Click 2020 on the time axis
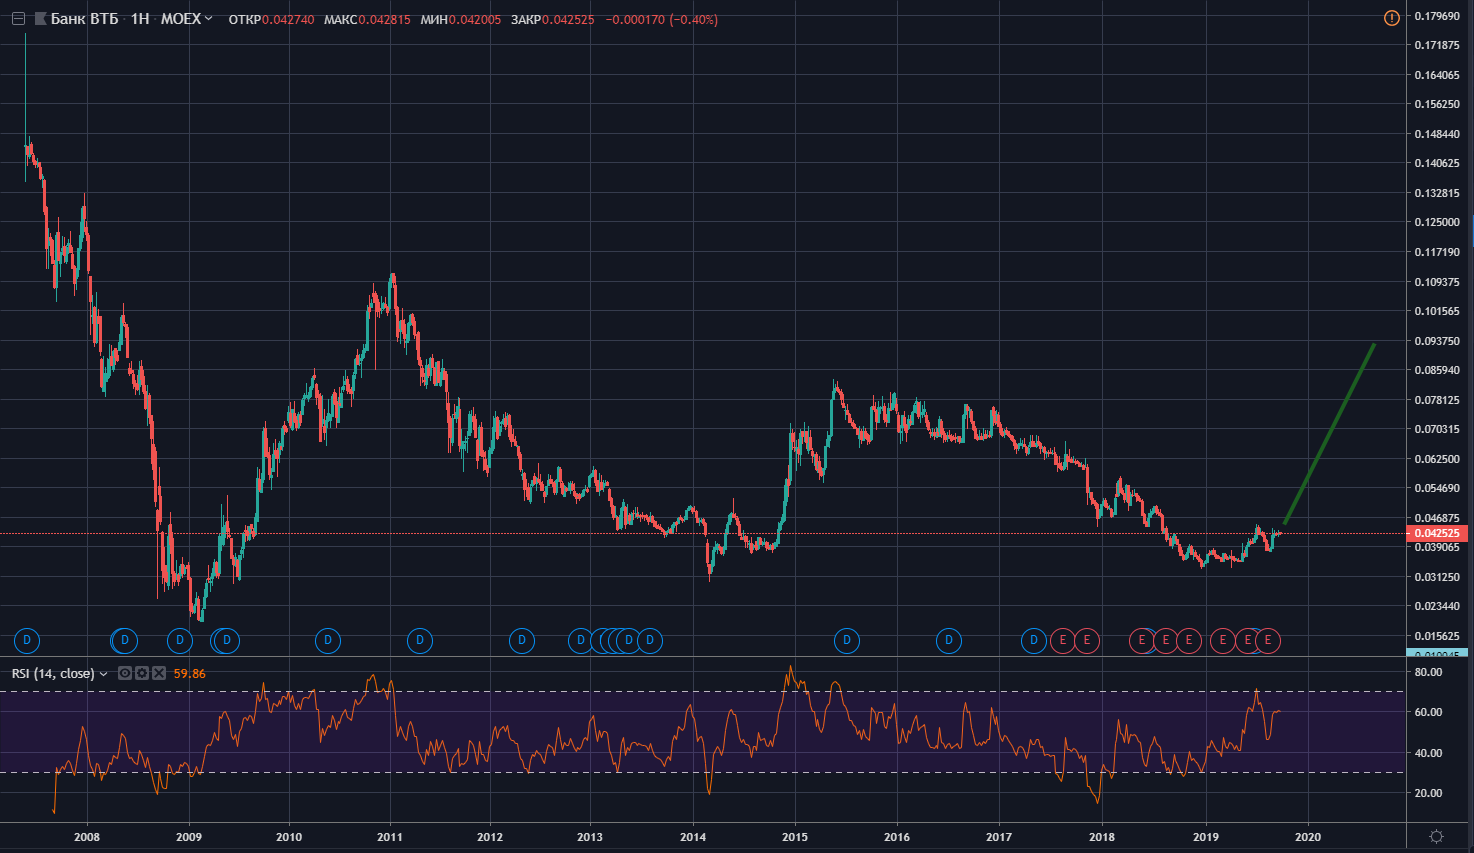1474x853 pixels. pyautogui.click(x=1308, y=837)
